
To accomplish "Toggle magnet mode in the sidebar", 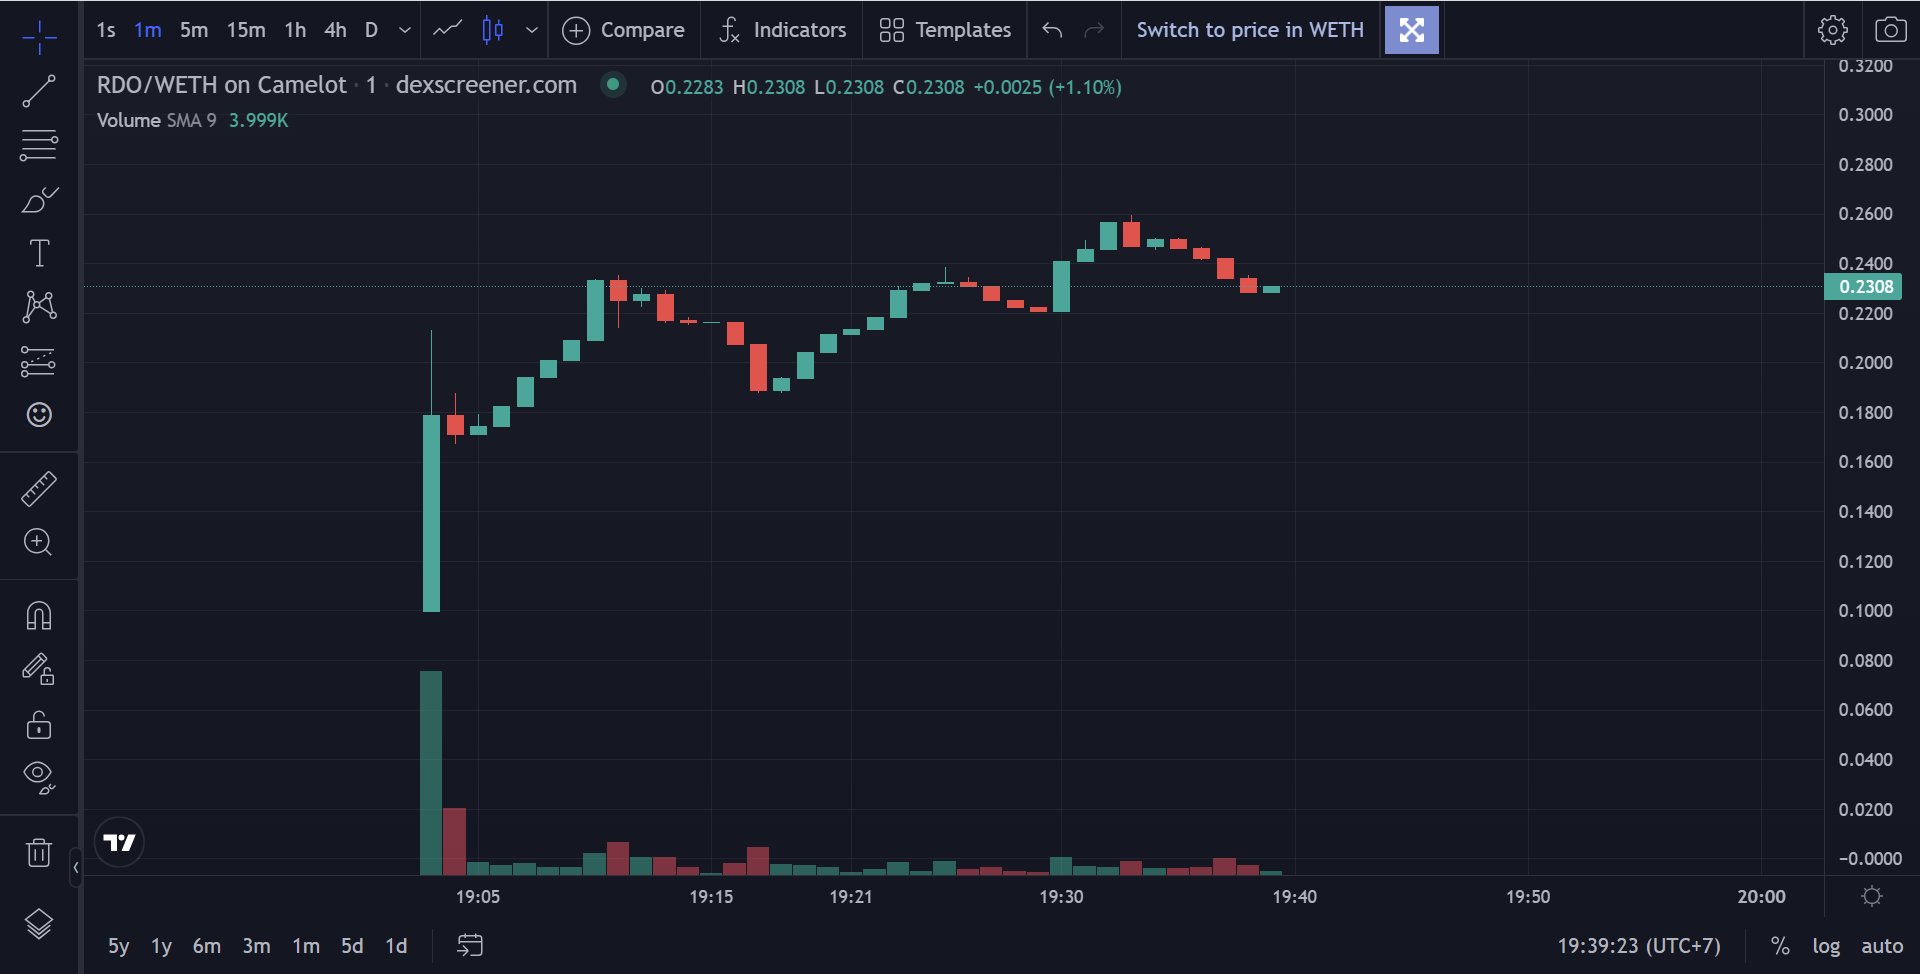I will pos(38,615).
